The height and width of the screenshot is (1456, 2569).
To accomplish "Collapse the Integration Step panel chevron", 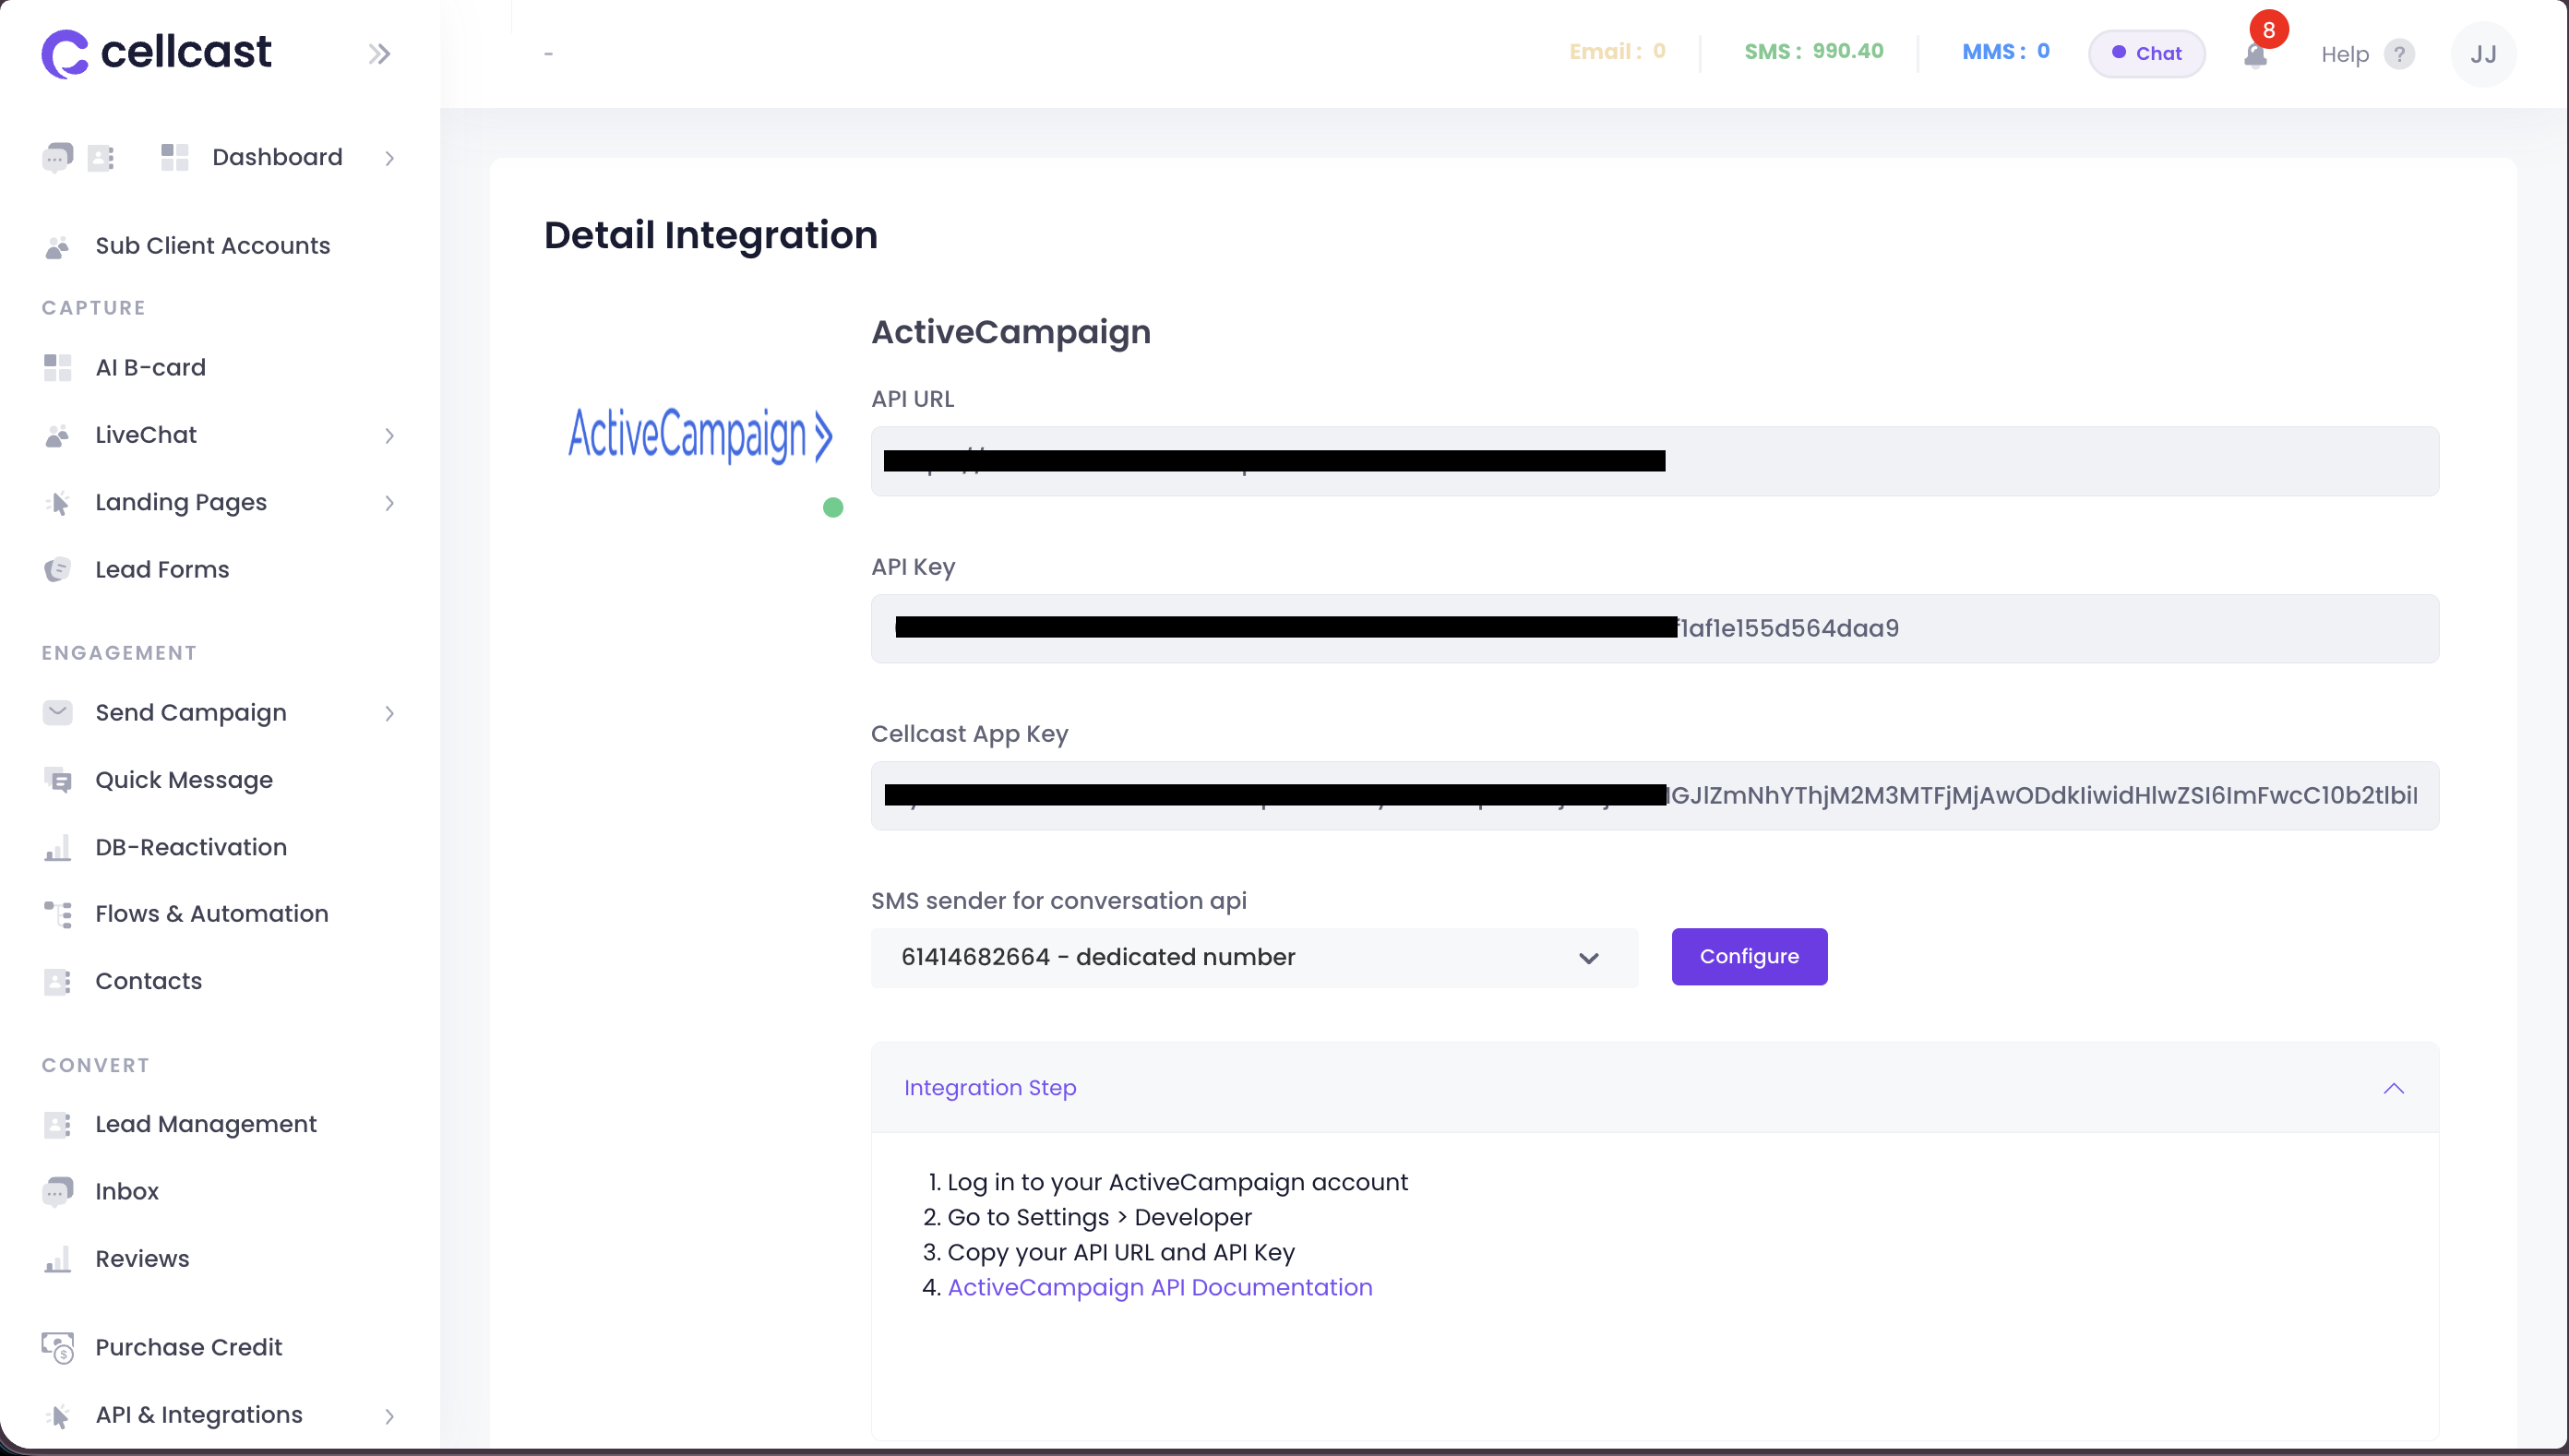I will pos(2393,1089).
